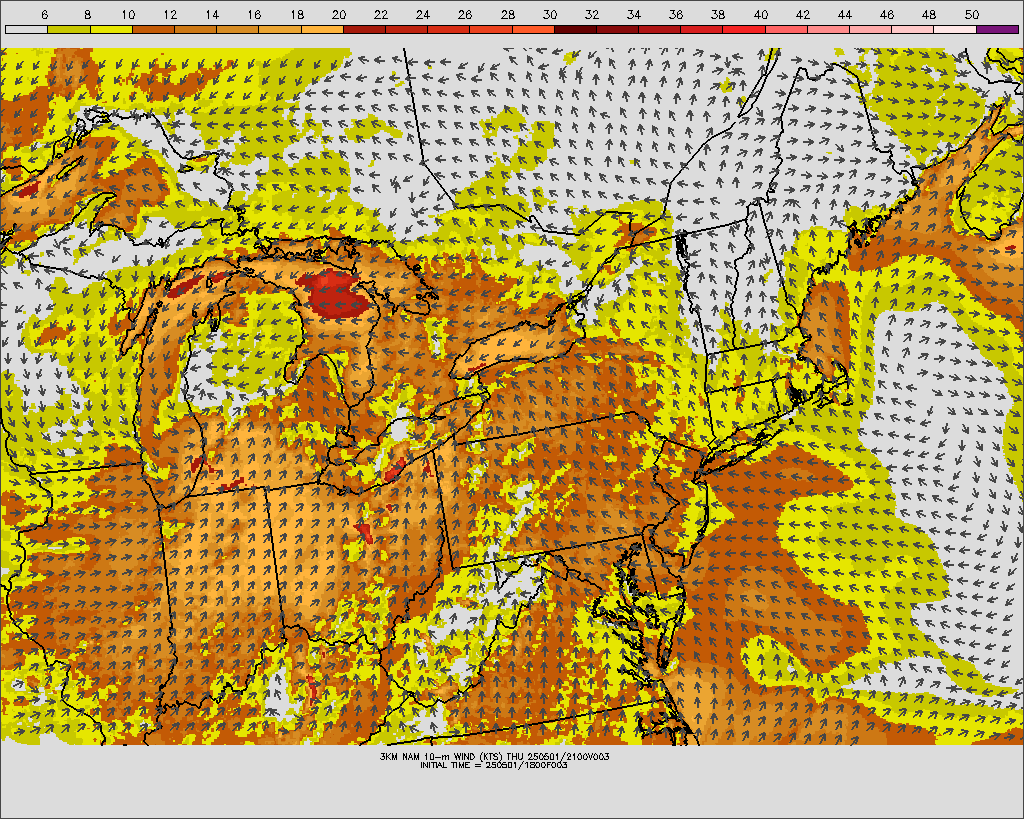Click the legend value 20
Viewport: 1024px width, 819px height.
[338, 14]
